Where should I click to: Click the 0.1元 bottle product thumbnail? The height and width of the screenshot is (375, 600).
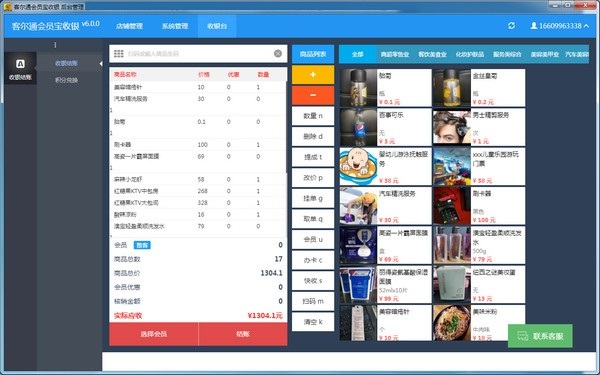click(359, 88)
